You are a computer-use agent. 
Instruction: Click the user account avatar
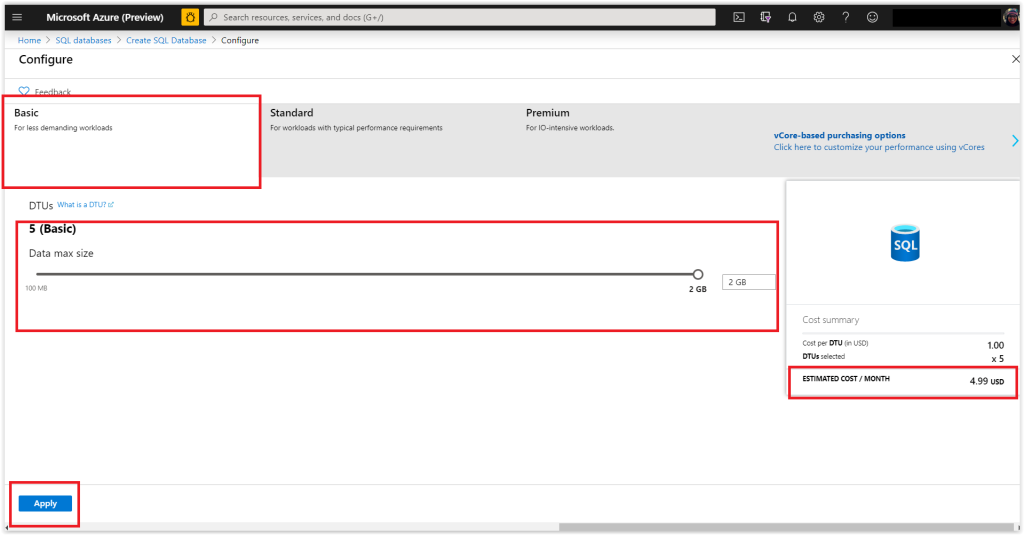[x=1010, y=18]
